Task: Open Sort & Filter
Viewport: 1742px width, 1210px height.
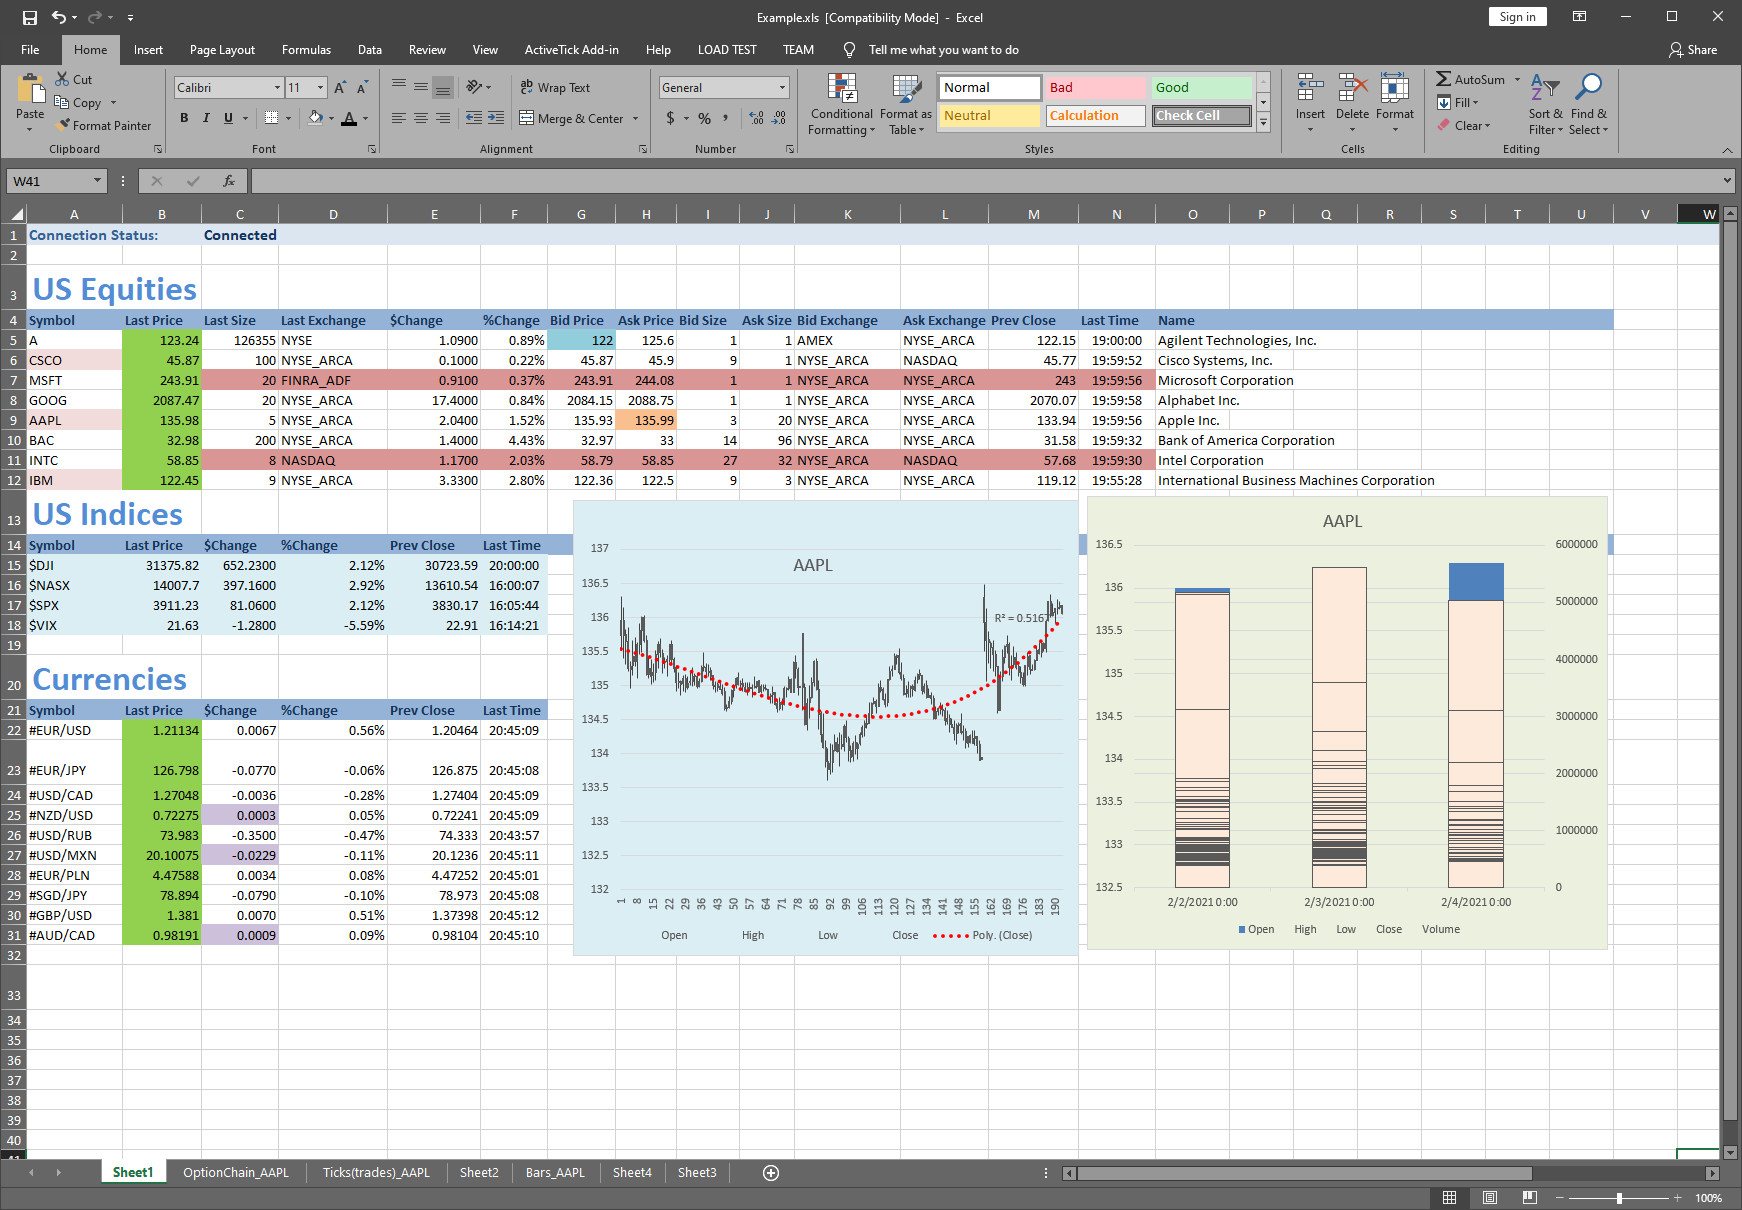Action: [1545, 104]
